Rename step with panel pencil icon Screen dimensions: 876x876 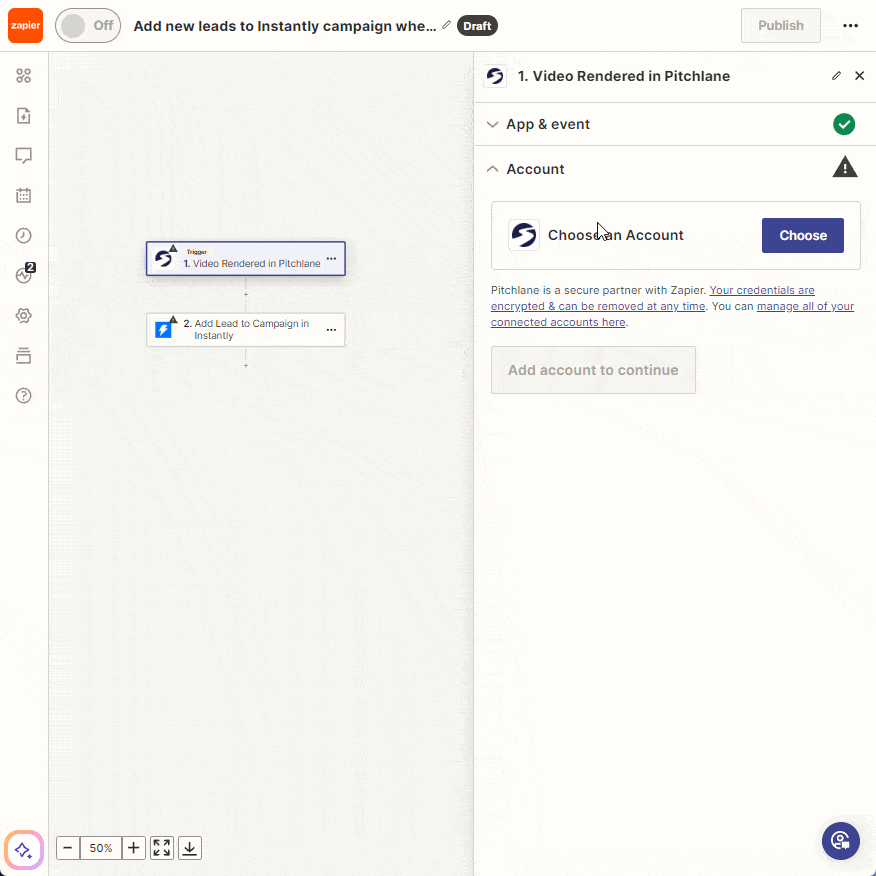(x=836, y=75)
